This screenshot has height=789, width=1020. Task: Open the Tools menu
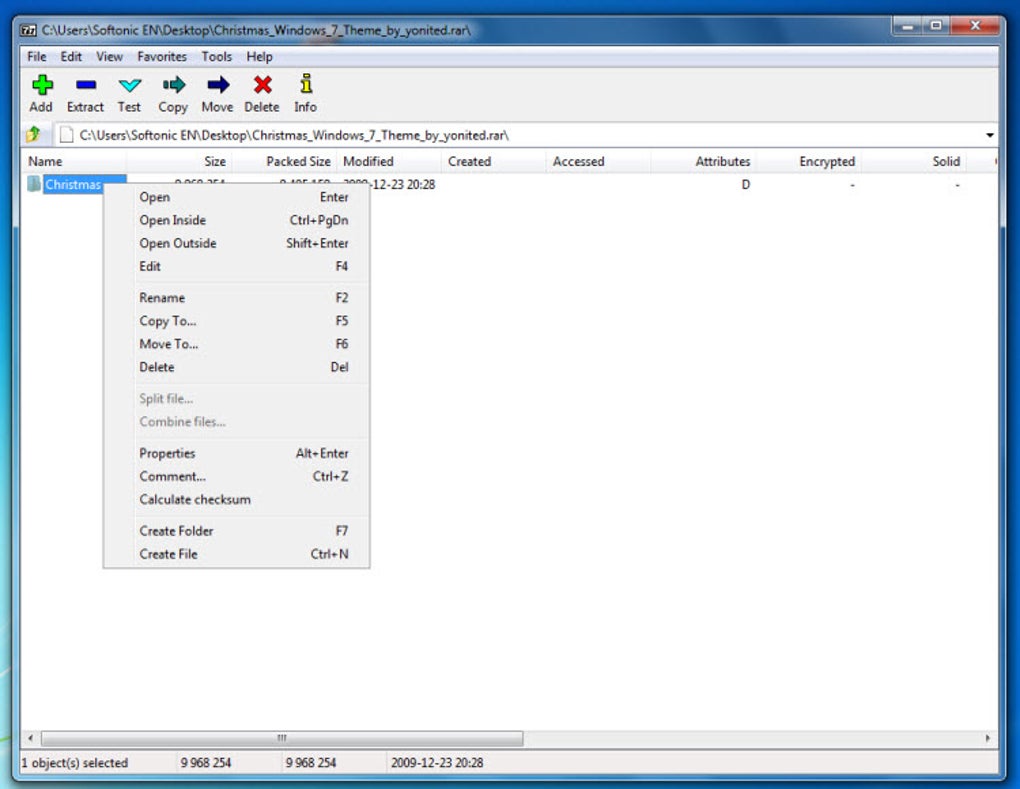[x=216, y=57]
